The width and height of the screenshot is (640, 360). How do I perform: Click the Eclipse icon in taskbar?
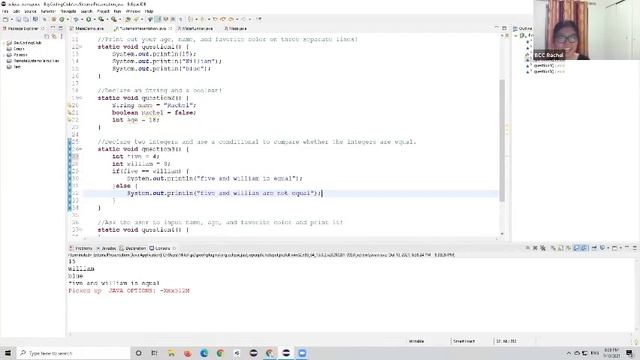pos(286,353)
